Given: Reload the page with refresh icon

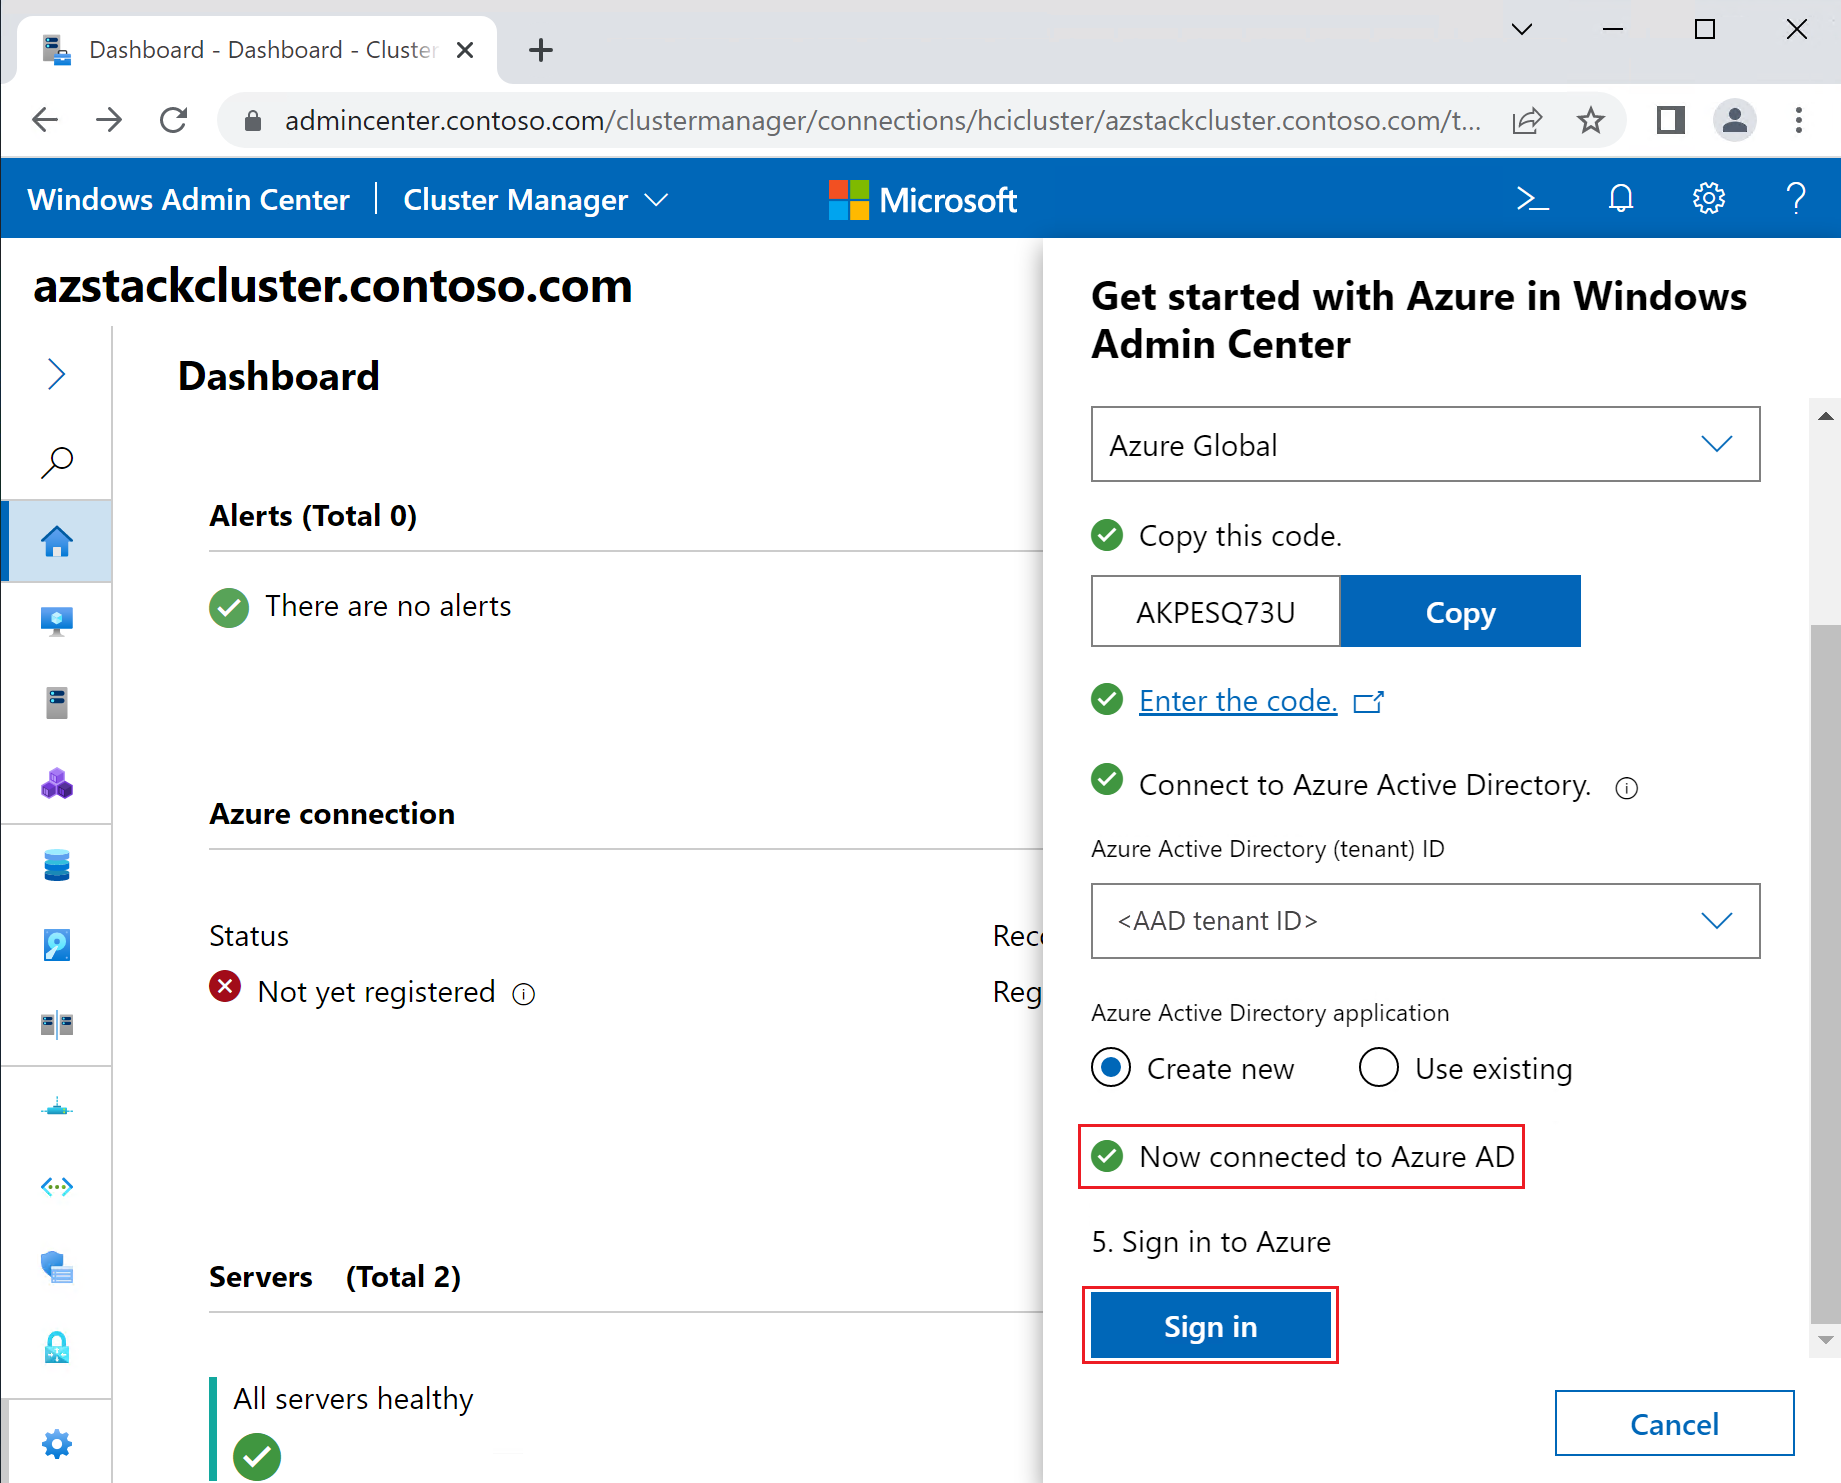Looking at the screenshot, I should pyautogui.click(x=174, y=121).
